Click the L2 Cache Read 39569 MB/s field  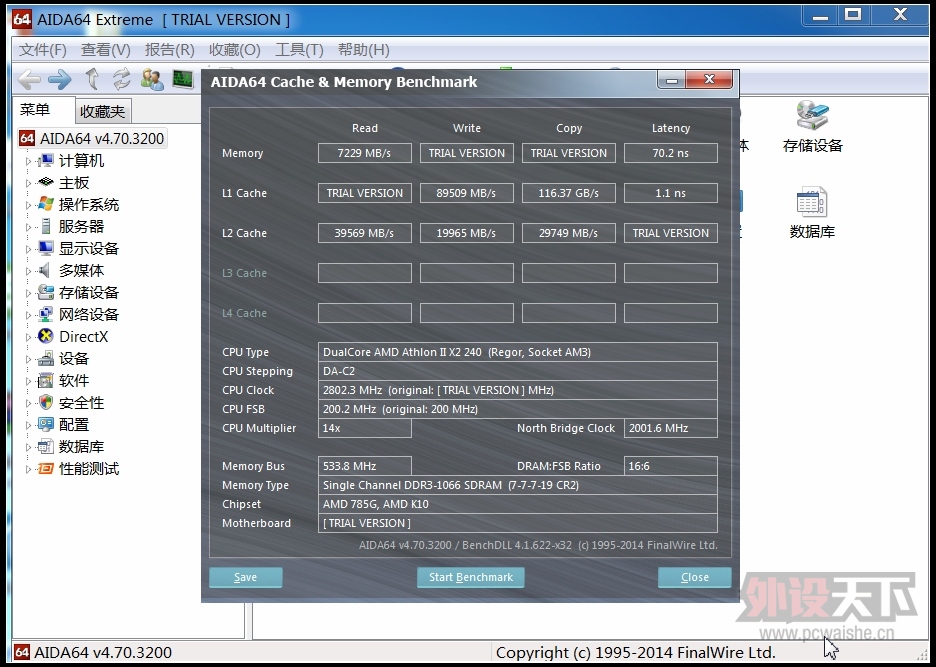[364, 233]
